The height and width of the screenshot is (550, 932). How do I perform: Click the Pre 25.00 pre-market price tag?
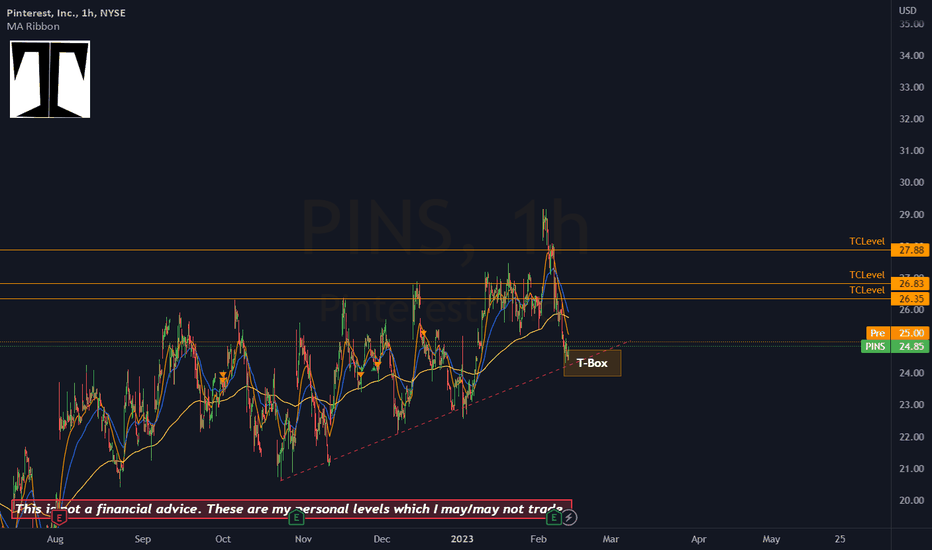pos(898,333)
